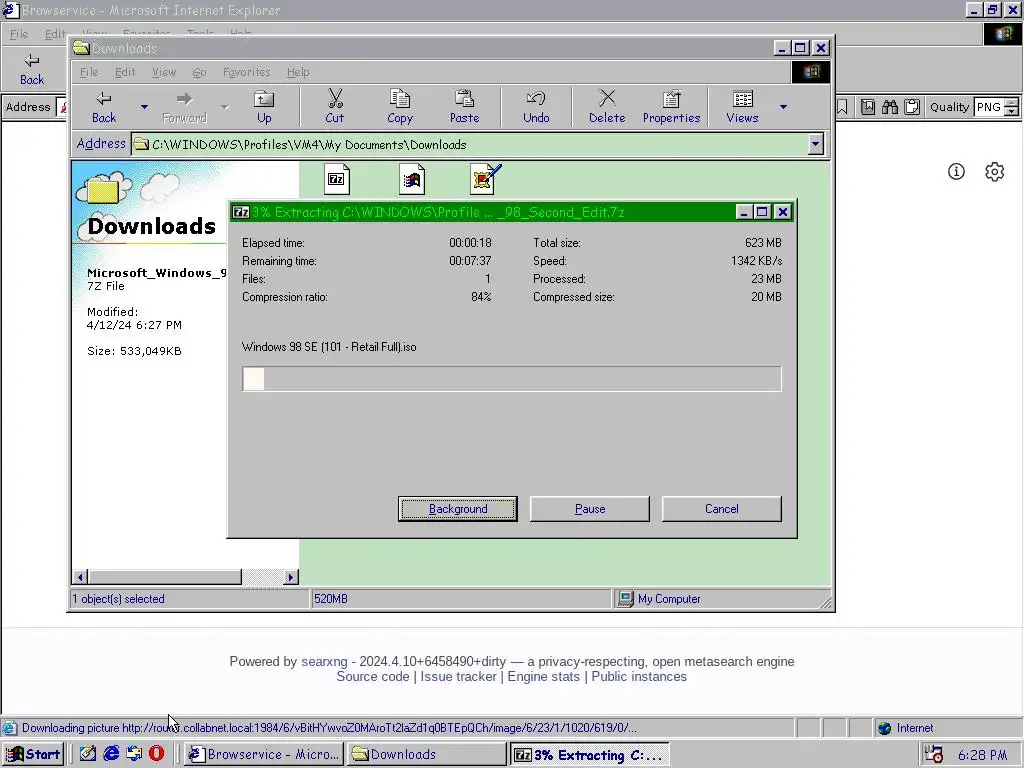Viewport: 1024px width, 768px height.
Task: Click Show Desktop in the quick launch
Action: (88, 754)
